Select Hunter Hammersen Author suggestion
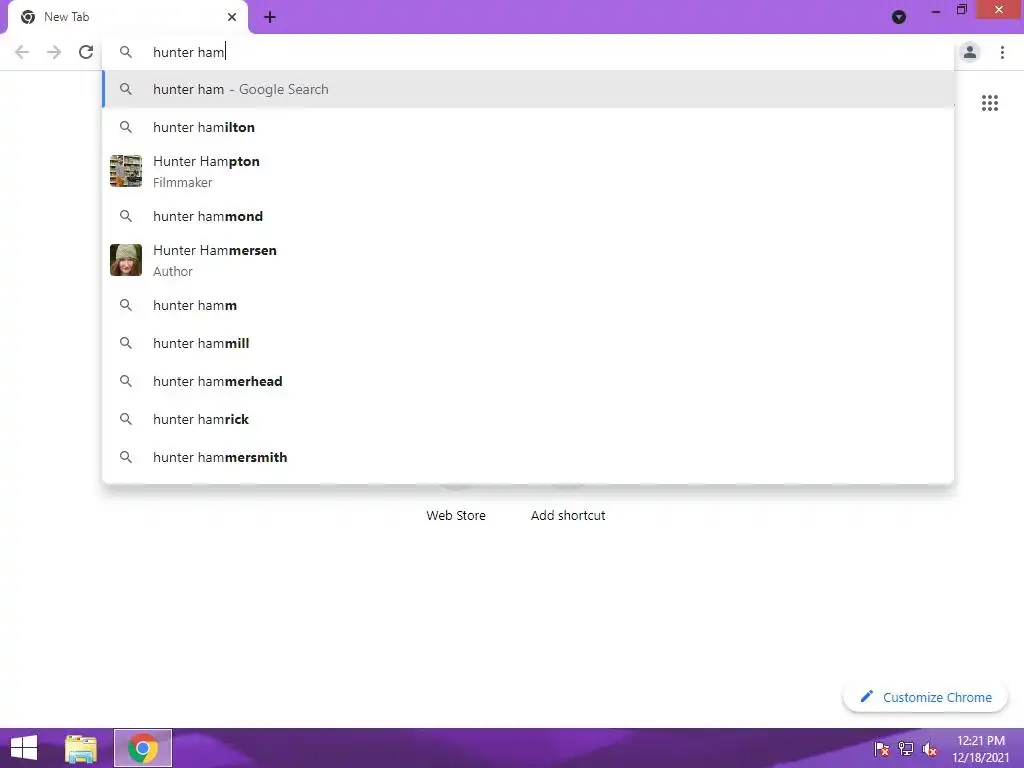The image size is (1024, 768). tap(528, 260)
